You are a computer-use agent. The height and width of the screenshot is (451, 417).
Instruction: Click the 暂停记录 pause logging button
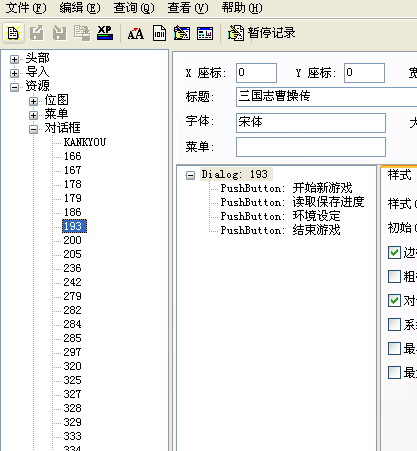[262, 33]
